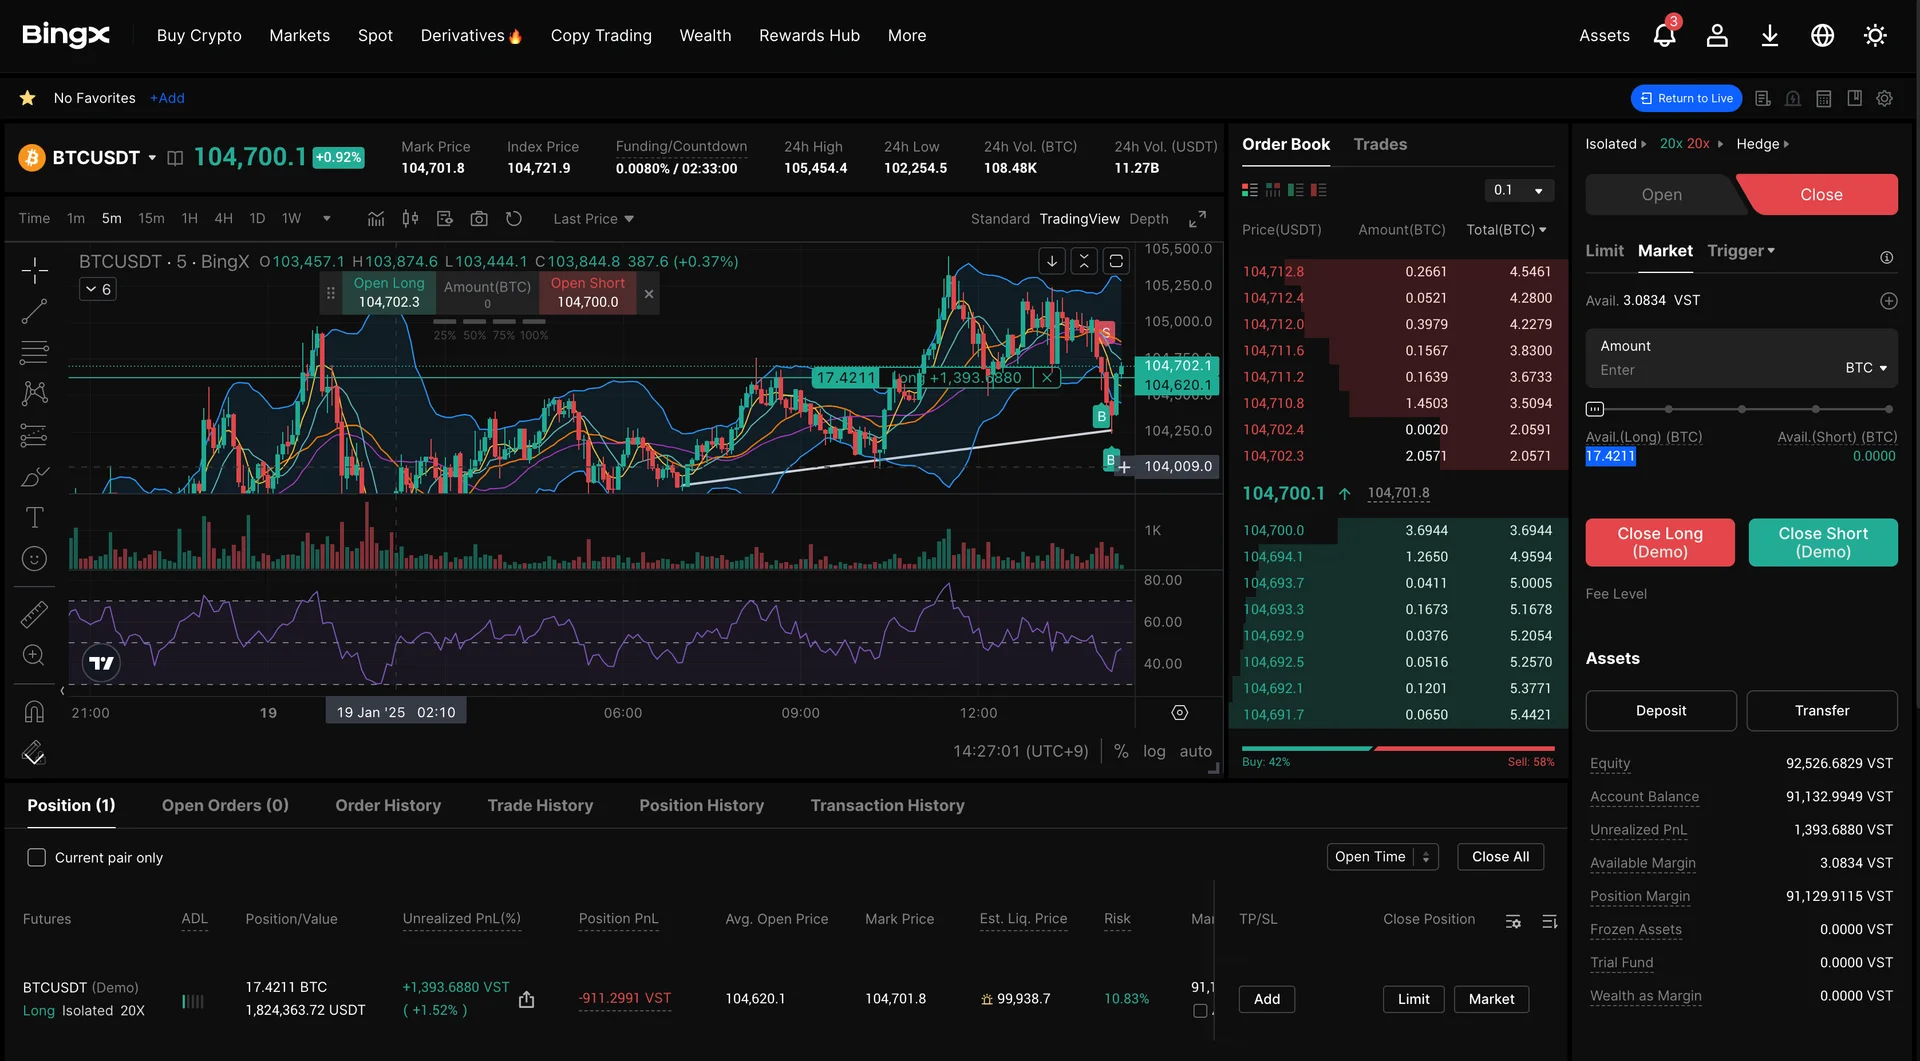Select the ruler measure tool

point(34,613)
